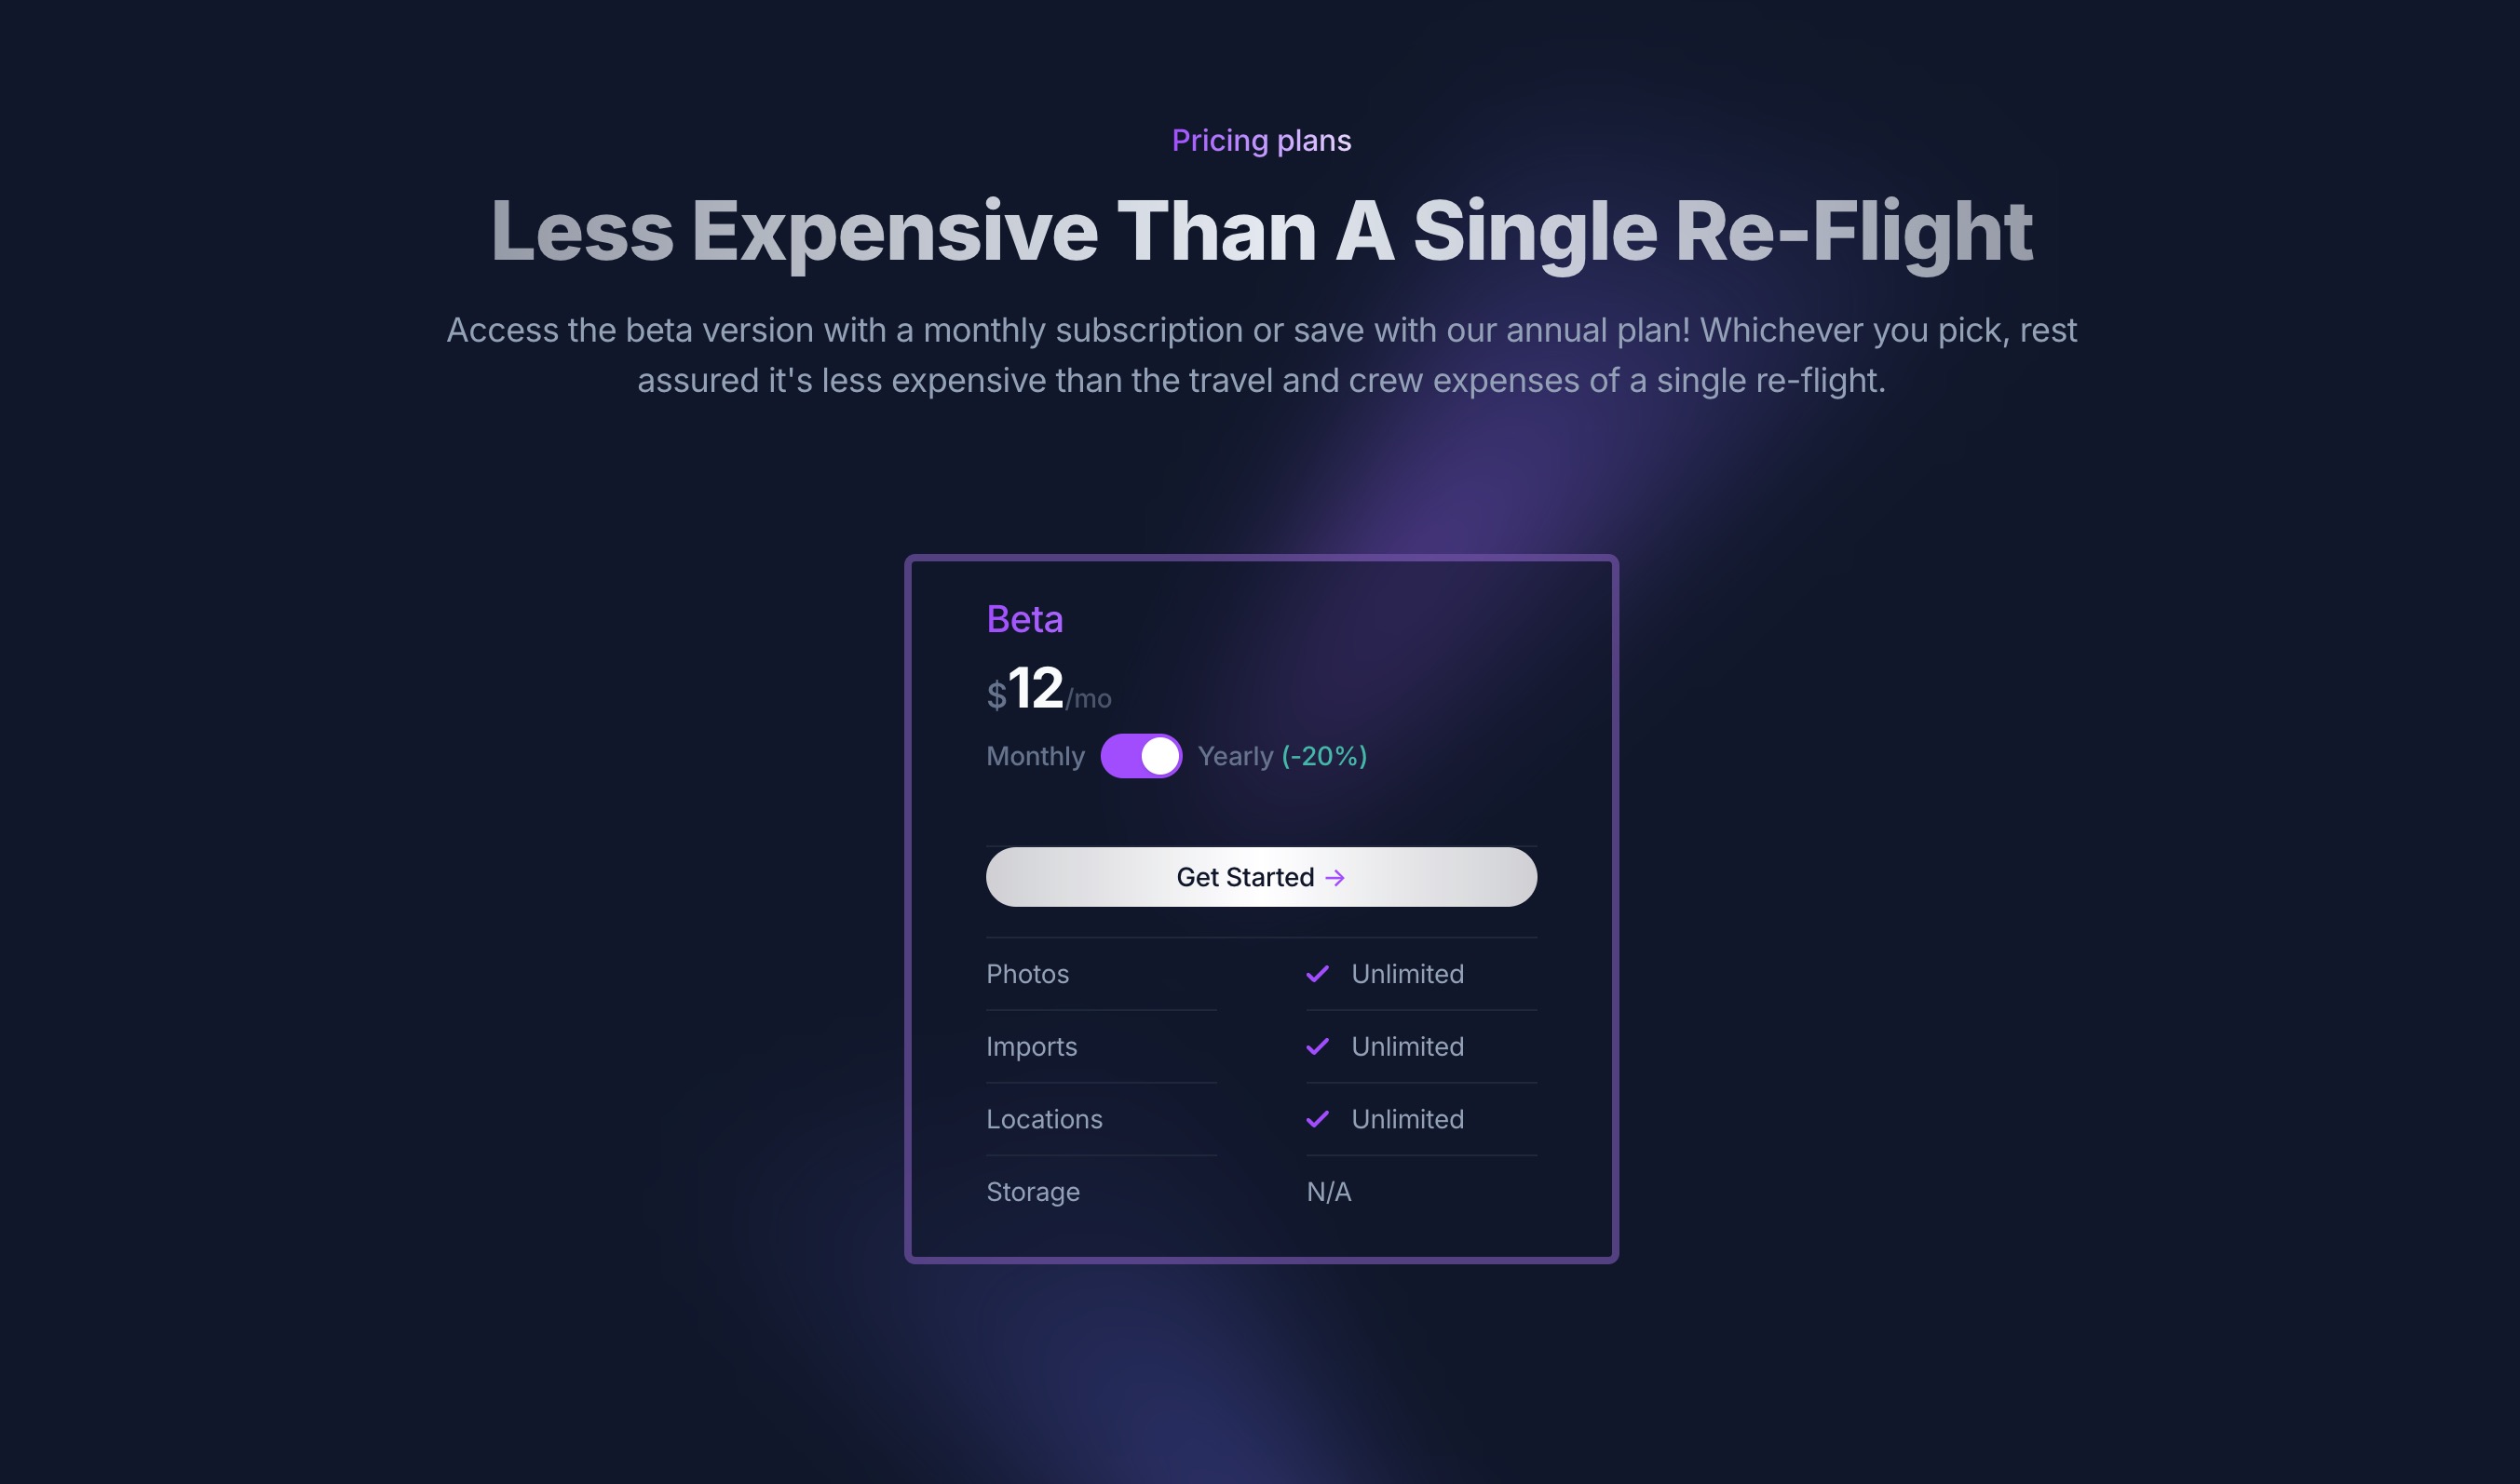This screenshot has width=2520, height=1484.
Task: Click the Pricing plans section label
Action: coord(1261,140)
